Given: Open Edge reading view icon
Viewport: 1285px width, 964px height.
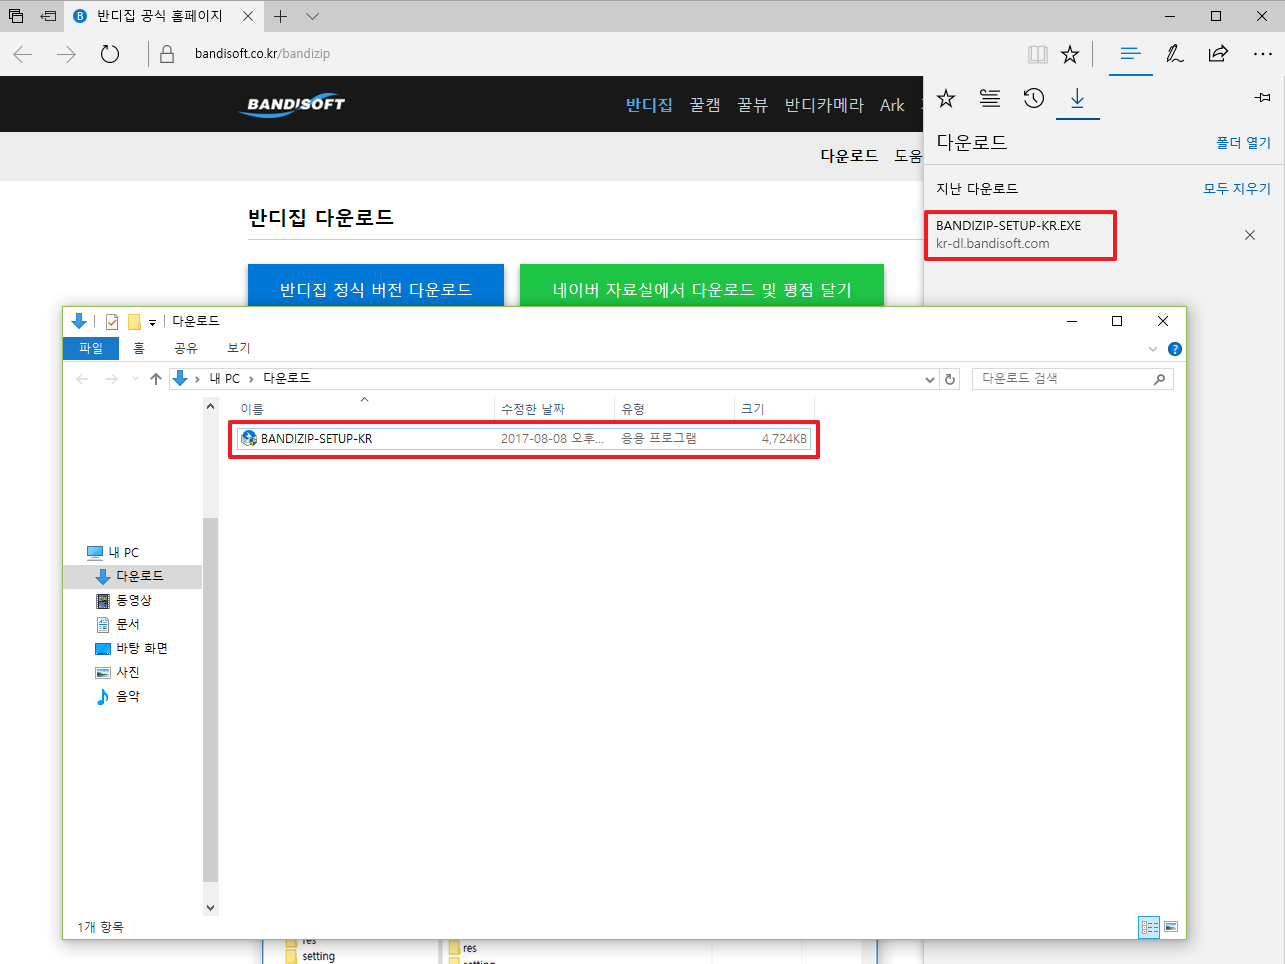Looking at the screenshot, I should [1038, 54].
